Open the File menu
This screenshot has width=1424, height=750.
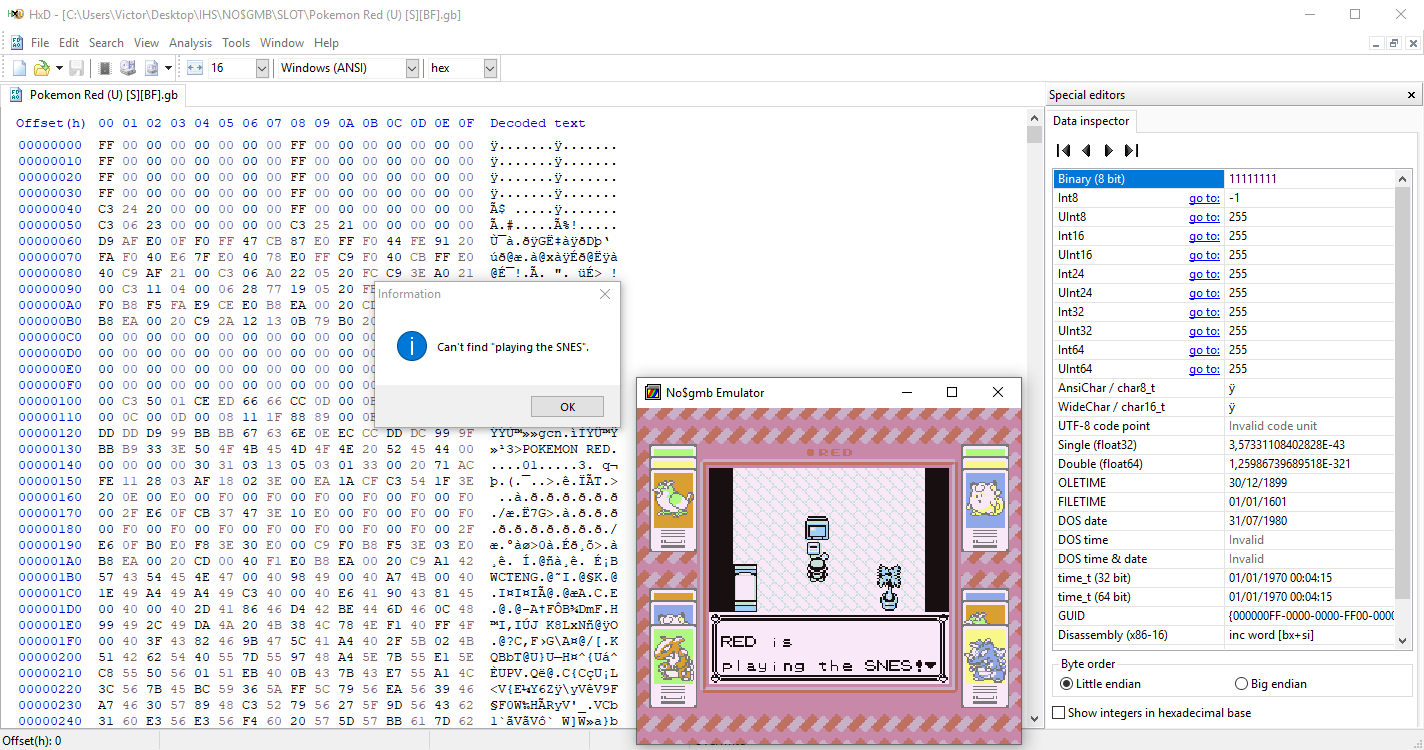(x=40, y=43)
